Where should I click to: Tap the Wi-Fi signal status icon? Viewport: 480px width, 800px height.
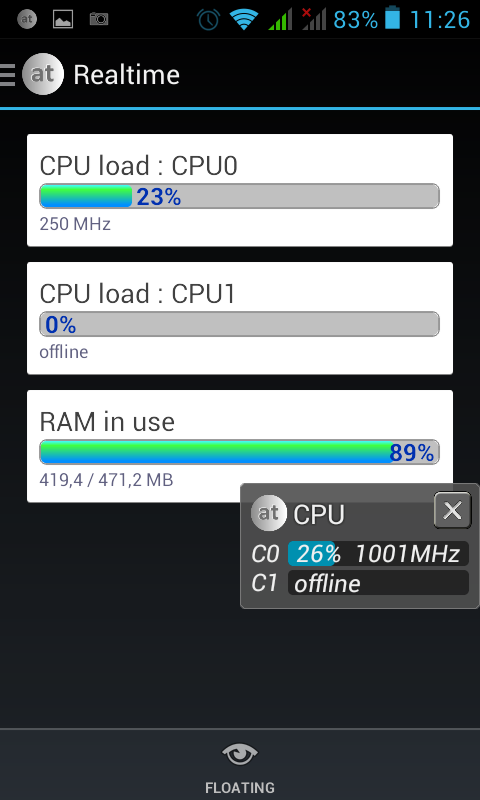[x=244, y=19]
